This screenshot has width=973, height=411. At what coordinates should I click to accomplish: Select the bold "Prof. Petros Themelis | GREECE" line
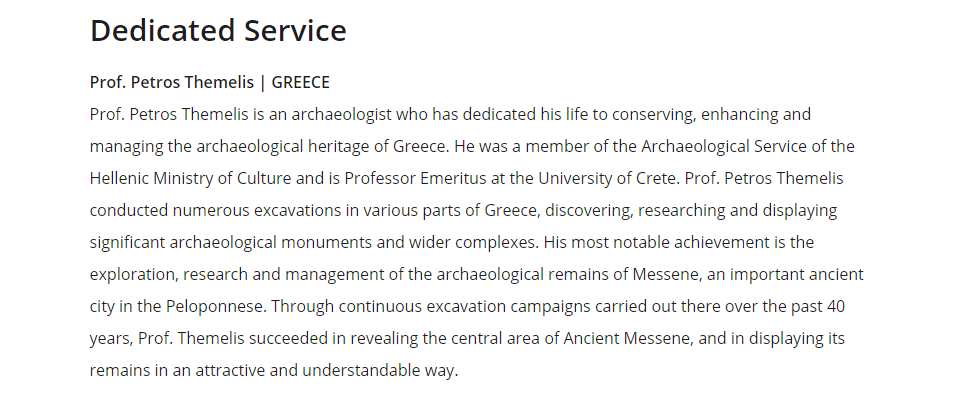[210, 82]
